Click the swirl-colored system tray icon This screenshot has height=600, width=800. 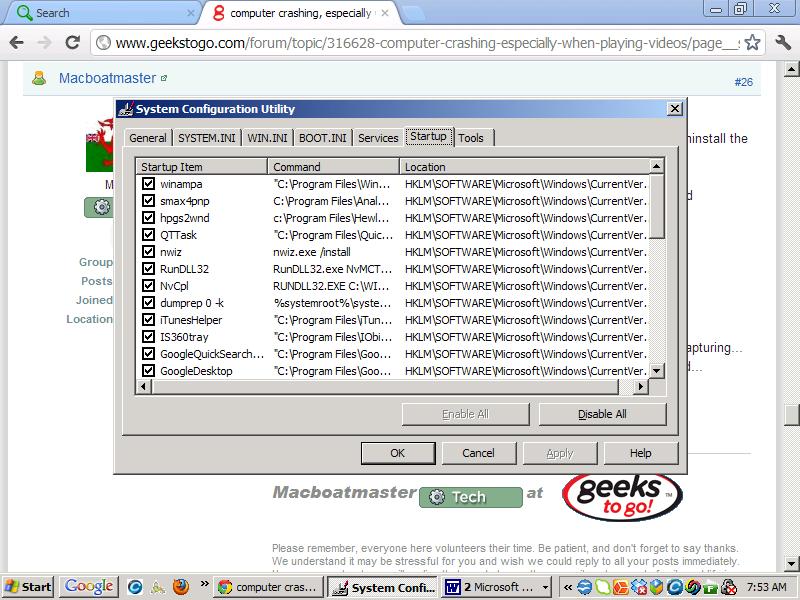pyautogui.click(x=692, y=587)
